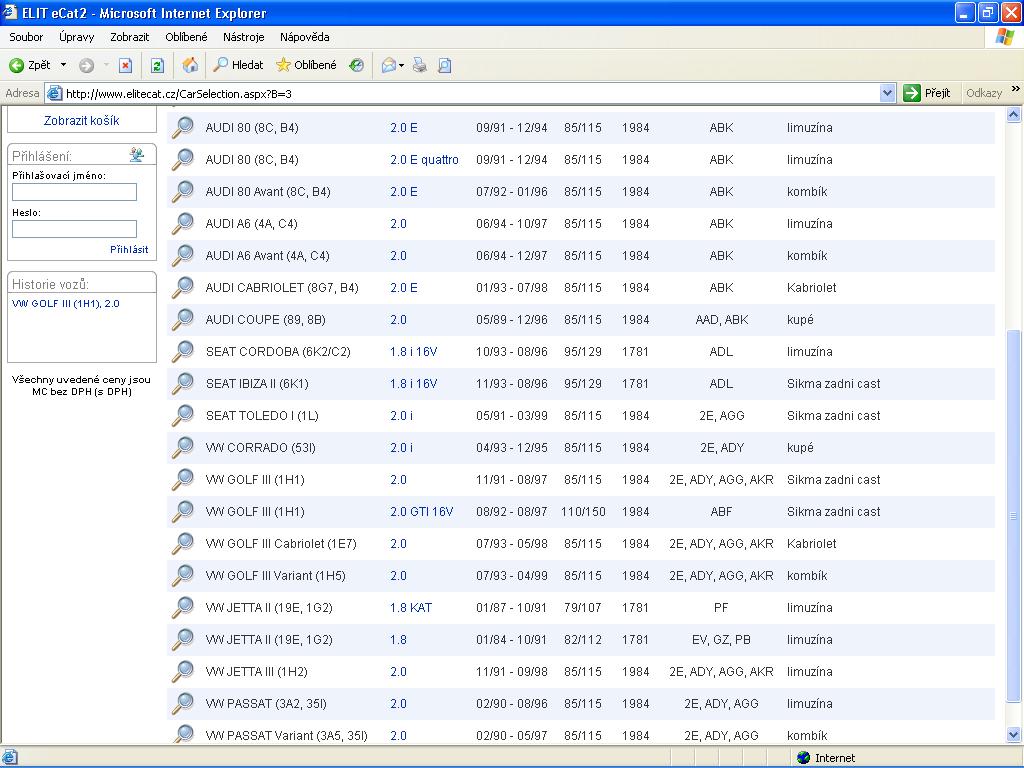
Task: Click magnifier icon for AUDI 80 Avant row
Action: pos(183,191)
